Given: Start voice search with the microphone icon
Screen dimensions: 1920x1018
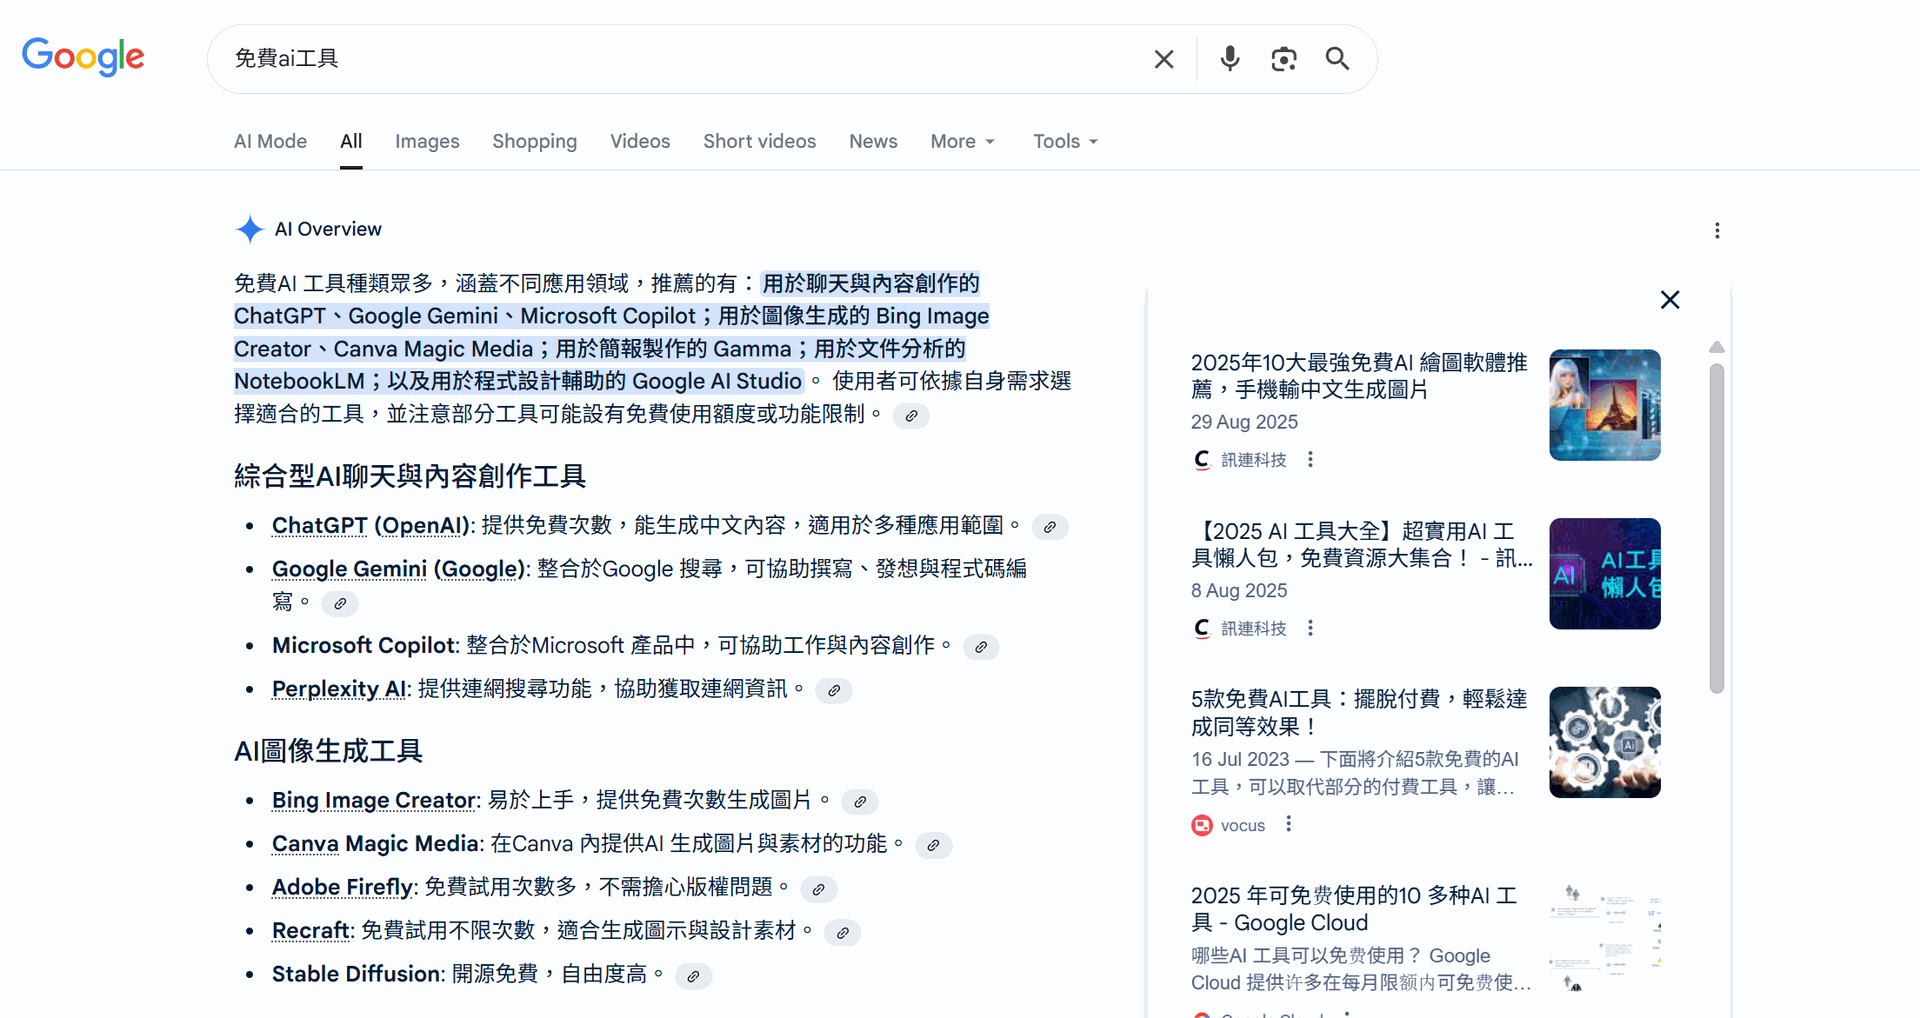Looking at the screenshot, I should click(1230, 59).
